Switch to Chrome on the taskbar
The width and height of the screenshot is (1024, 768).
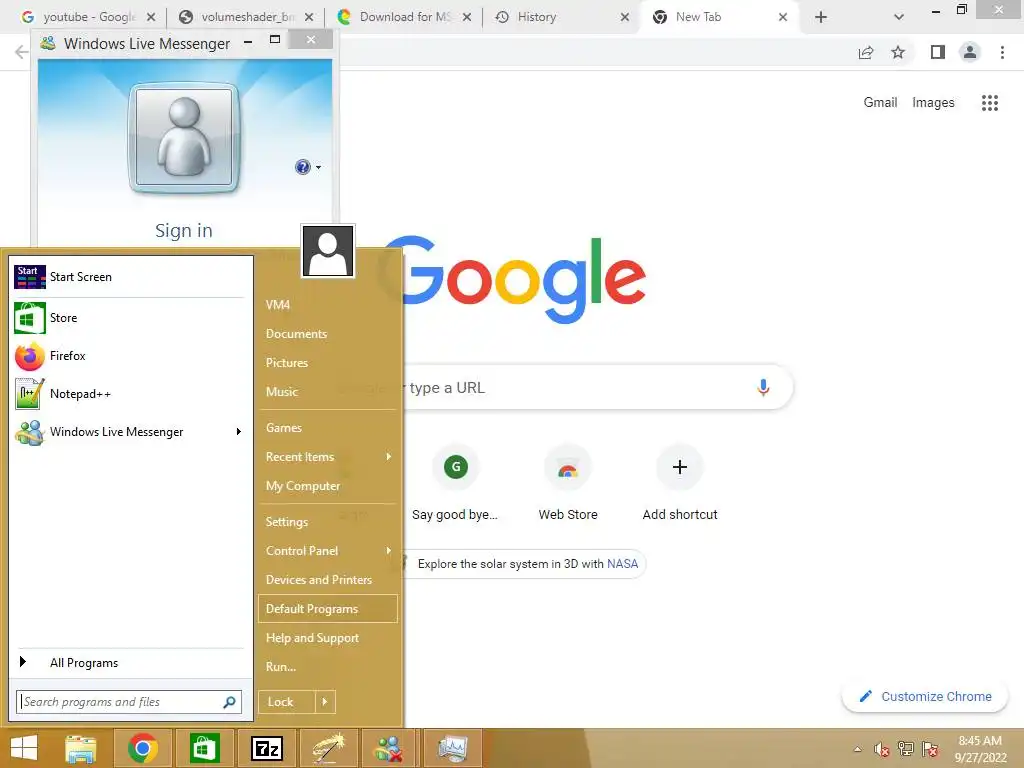143,748
